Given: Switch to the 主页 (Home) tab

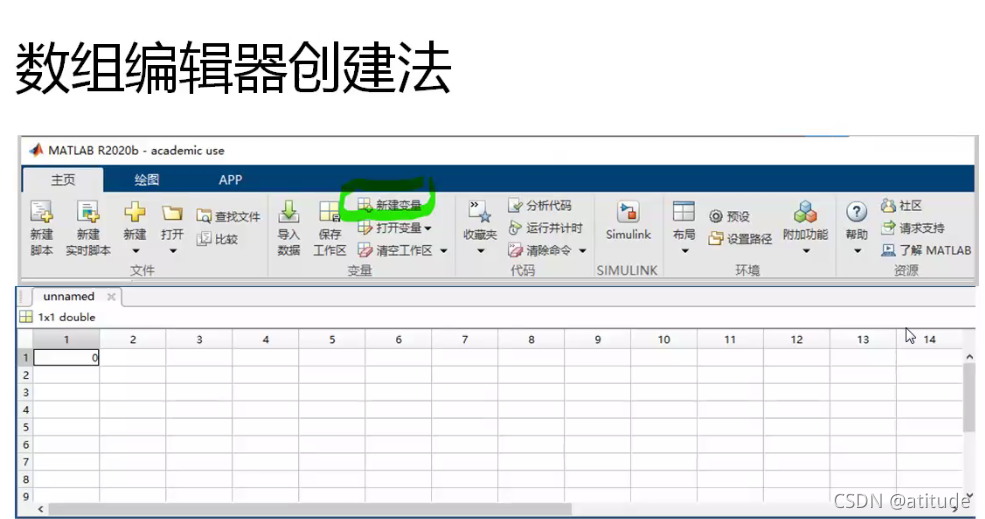Looking at the screenshot, I should coord(63,180).
